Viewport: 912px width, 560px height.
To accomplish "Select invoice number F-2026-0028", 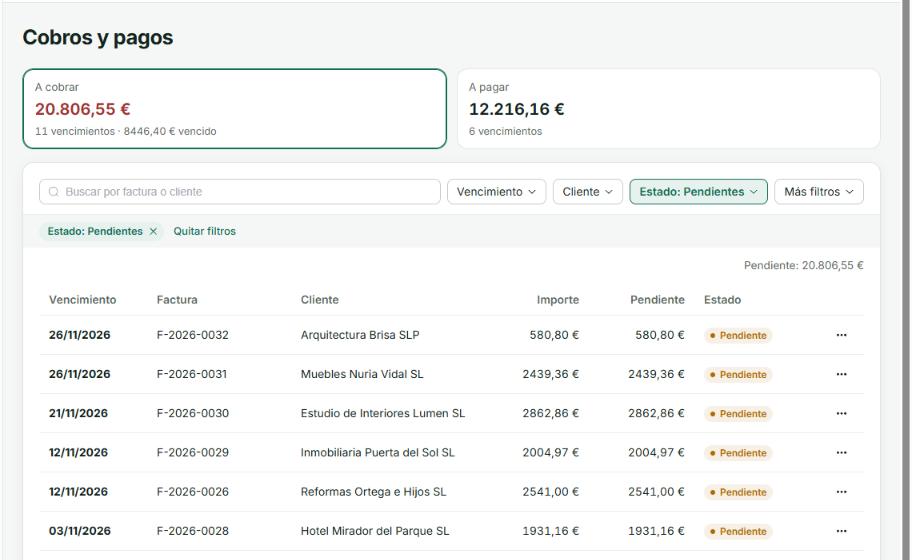I will click(x=193, y=531).
